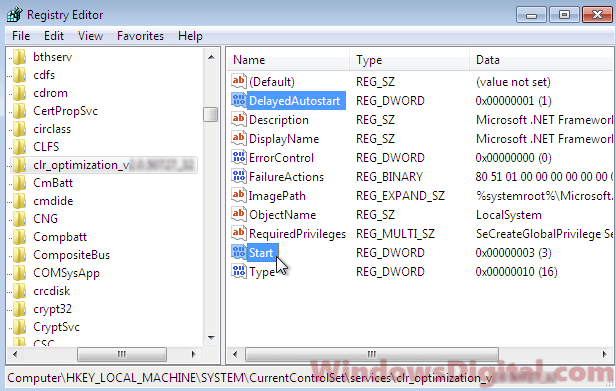Click the CLFS folder icon
Viewport: 616px width, 391px height.
19,147
